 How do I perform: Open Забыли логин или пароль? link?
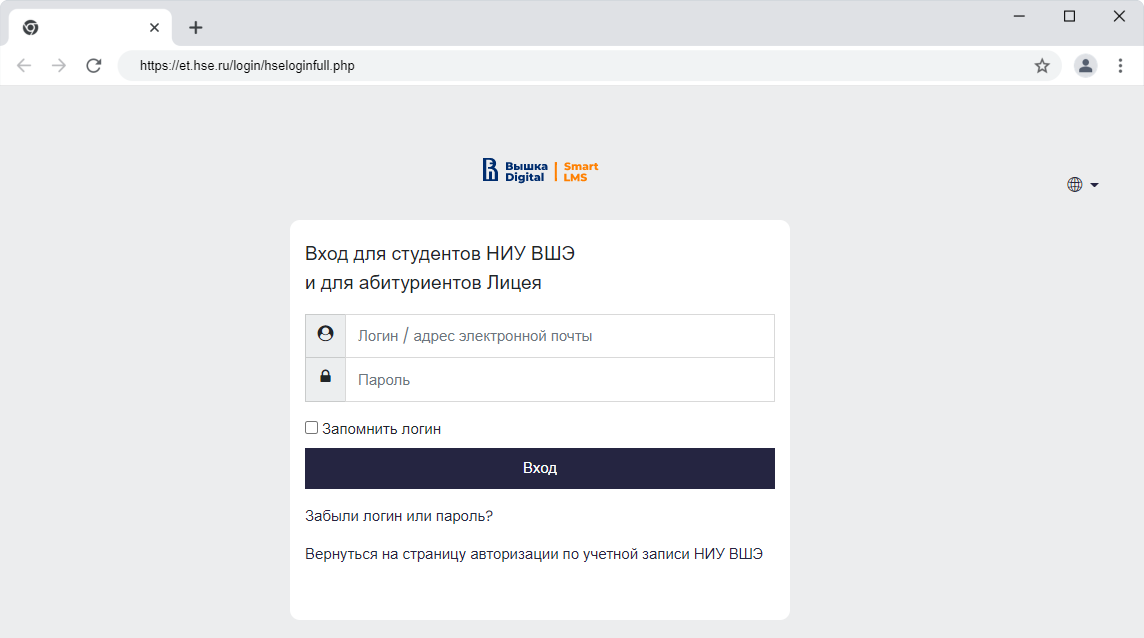coord(399,516)
